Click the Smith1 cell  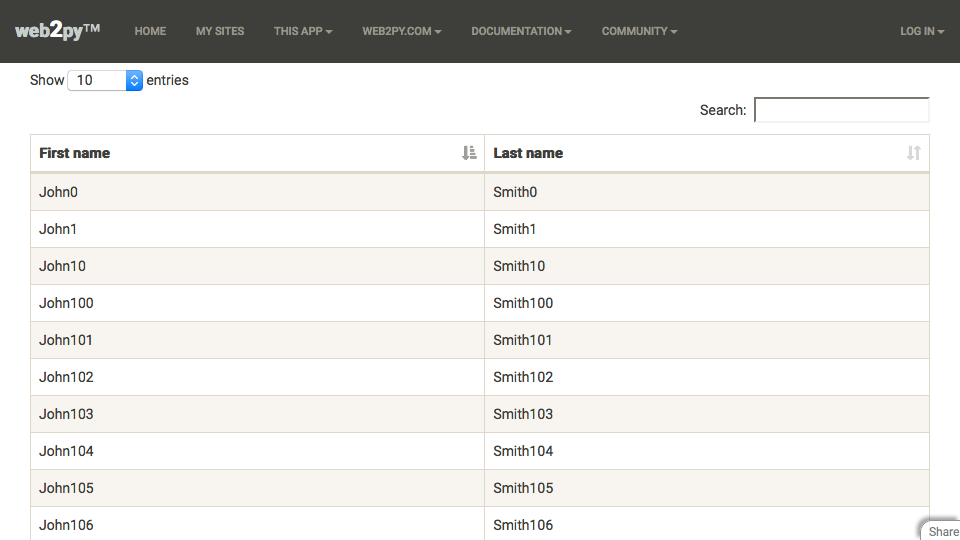(x=707, y=229)
